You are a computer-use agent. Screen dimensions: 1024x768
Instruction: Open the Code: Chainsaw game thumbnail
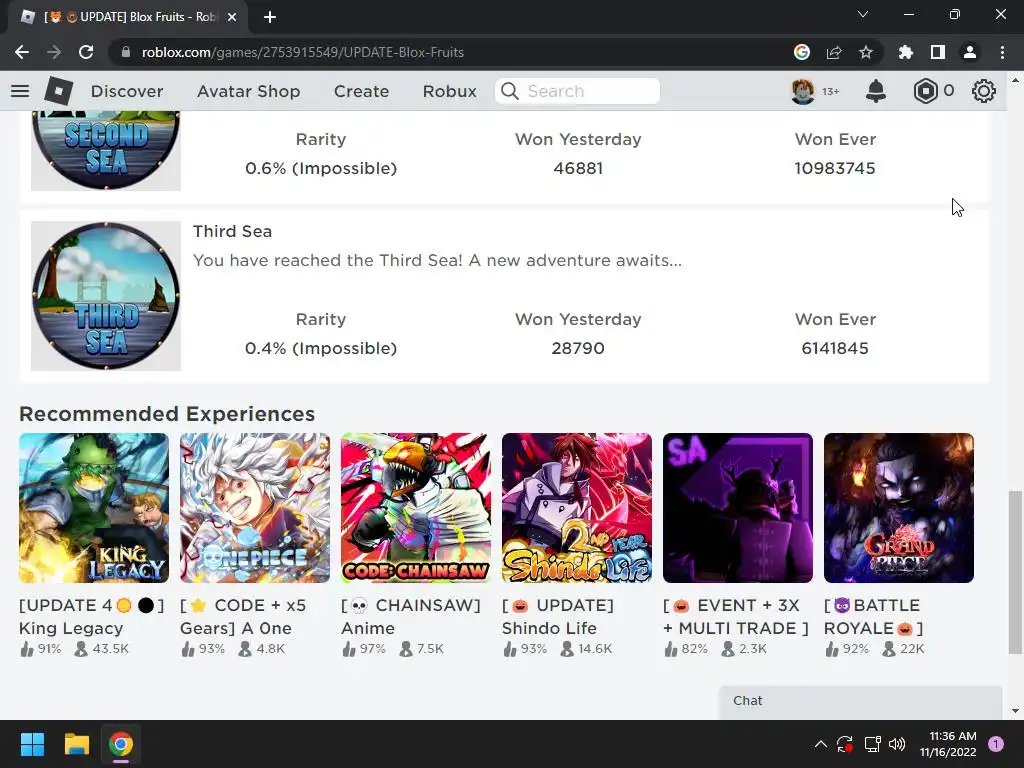[416, 508]
